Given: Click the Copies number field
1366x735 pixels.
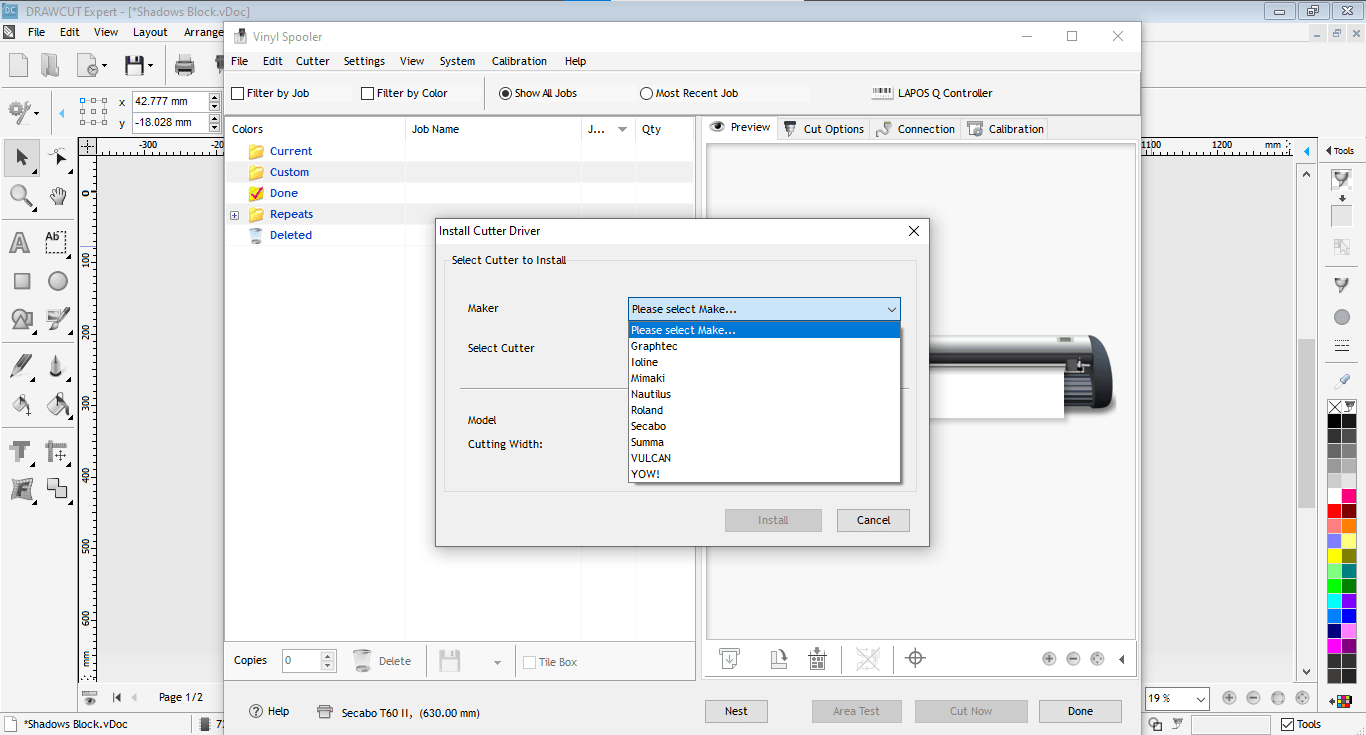Looking at the screenshot, I should (302, 661).
